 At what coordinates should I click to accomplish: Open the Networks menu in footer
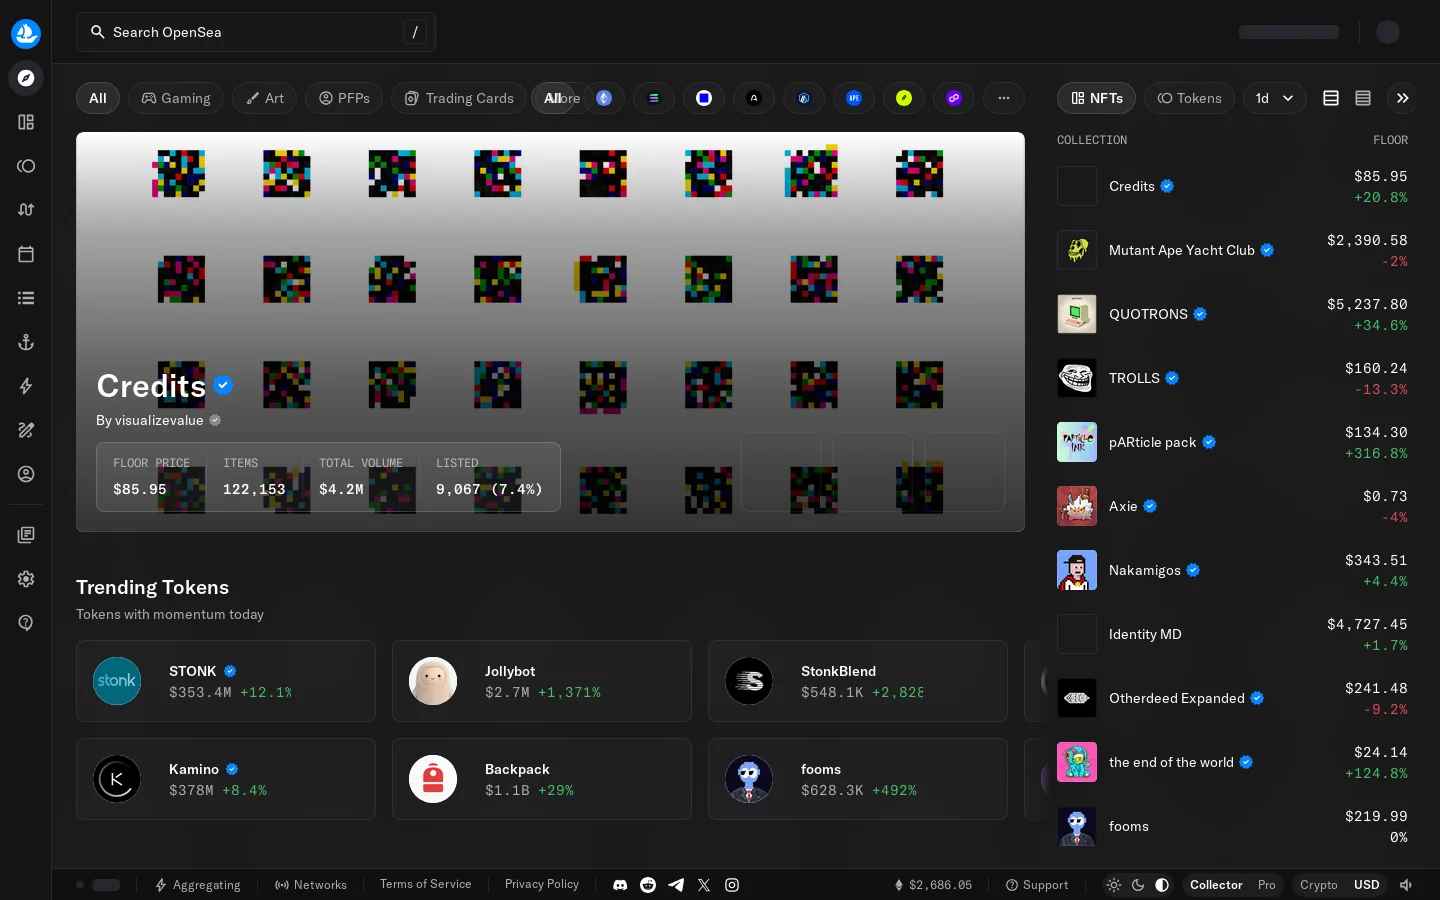point(311,885)
